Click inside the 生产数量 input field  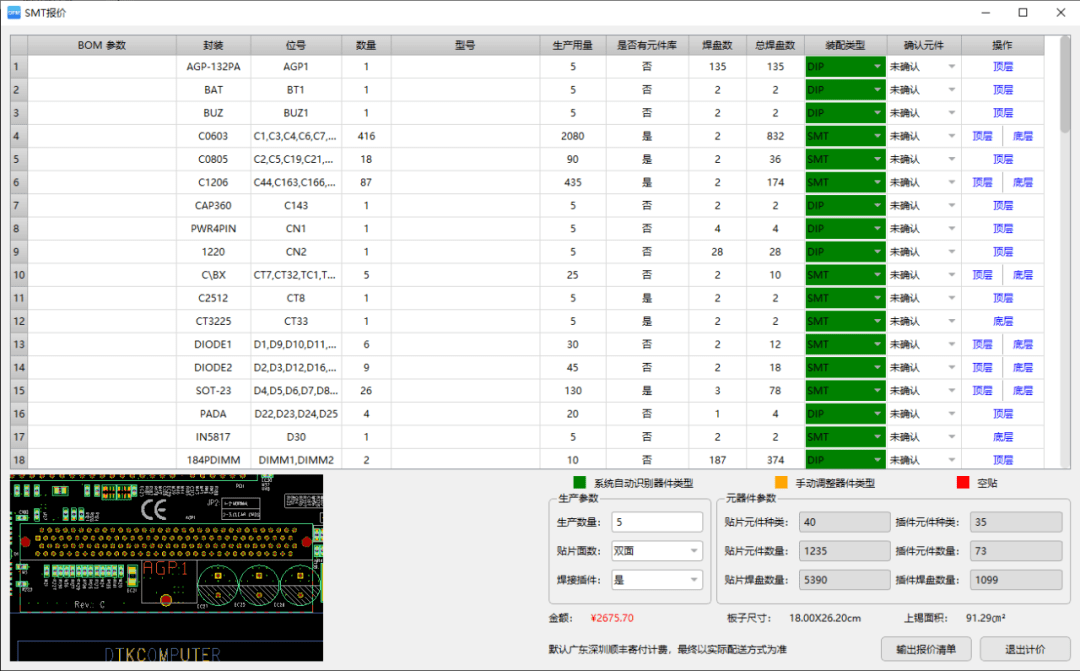(x=656, y=521)
